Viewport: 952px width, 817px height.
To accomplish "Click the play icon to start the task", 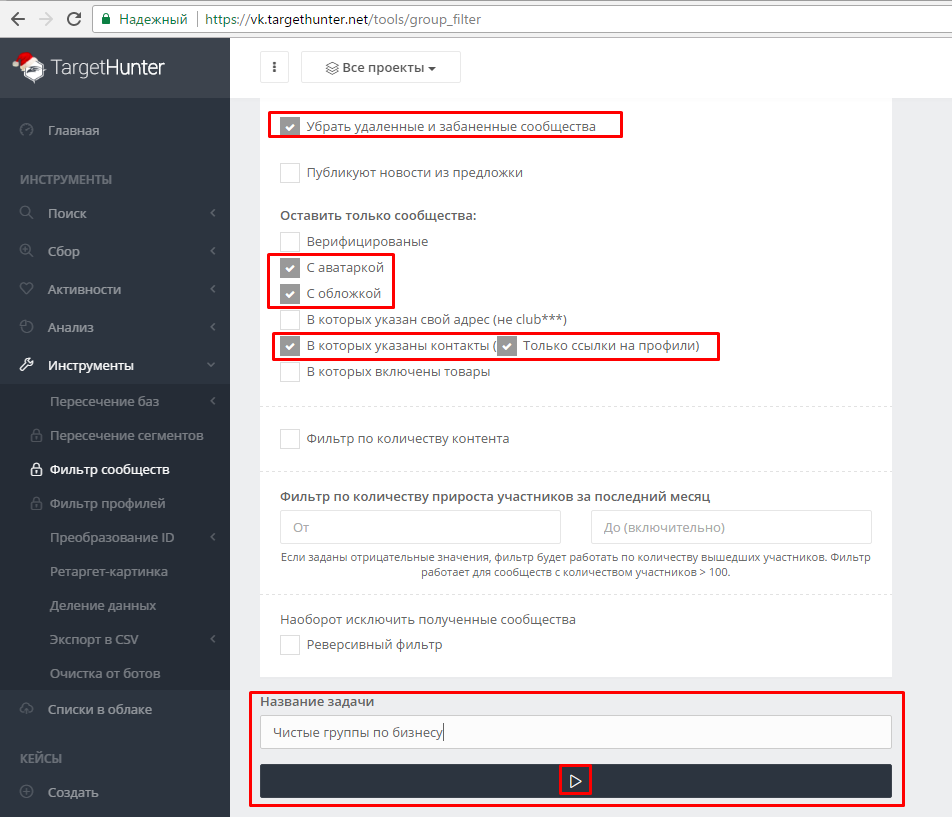I will click(x=575, y=781).
